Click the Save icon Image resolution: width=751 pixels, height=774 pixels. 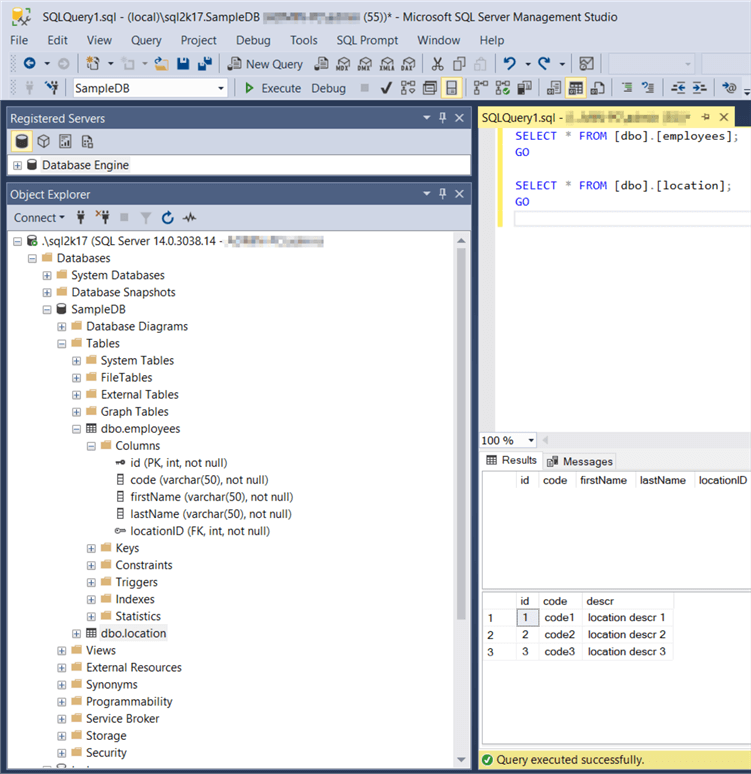183,64
